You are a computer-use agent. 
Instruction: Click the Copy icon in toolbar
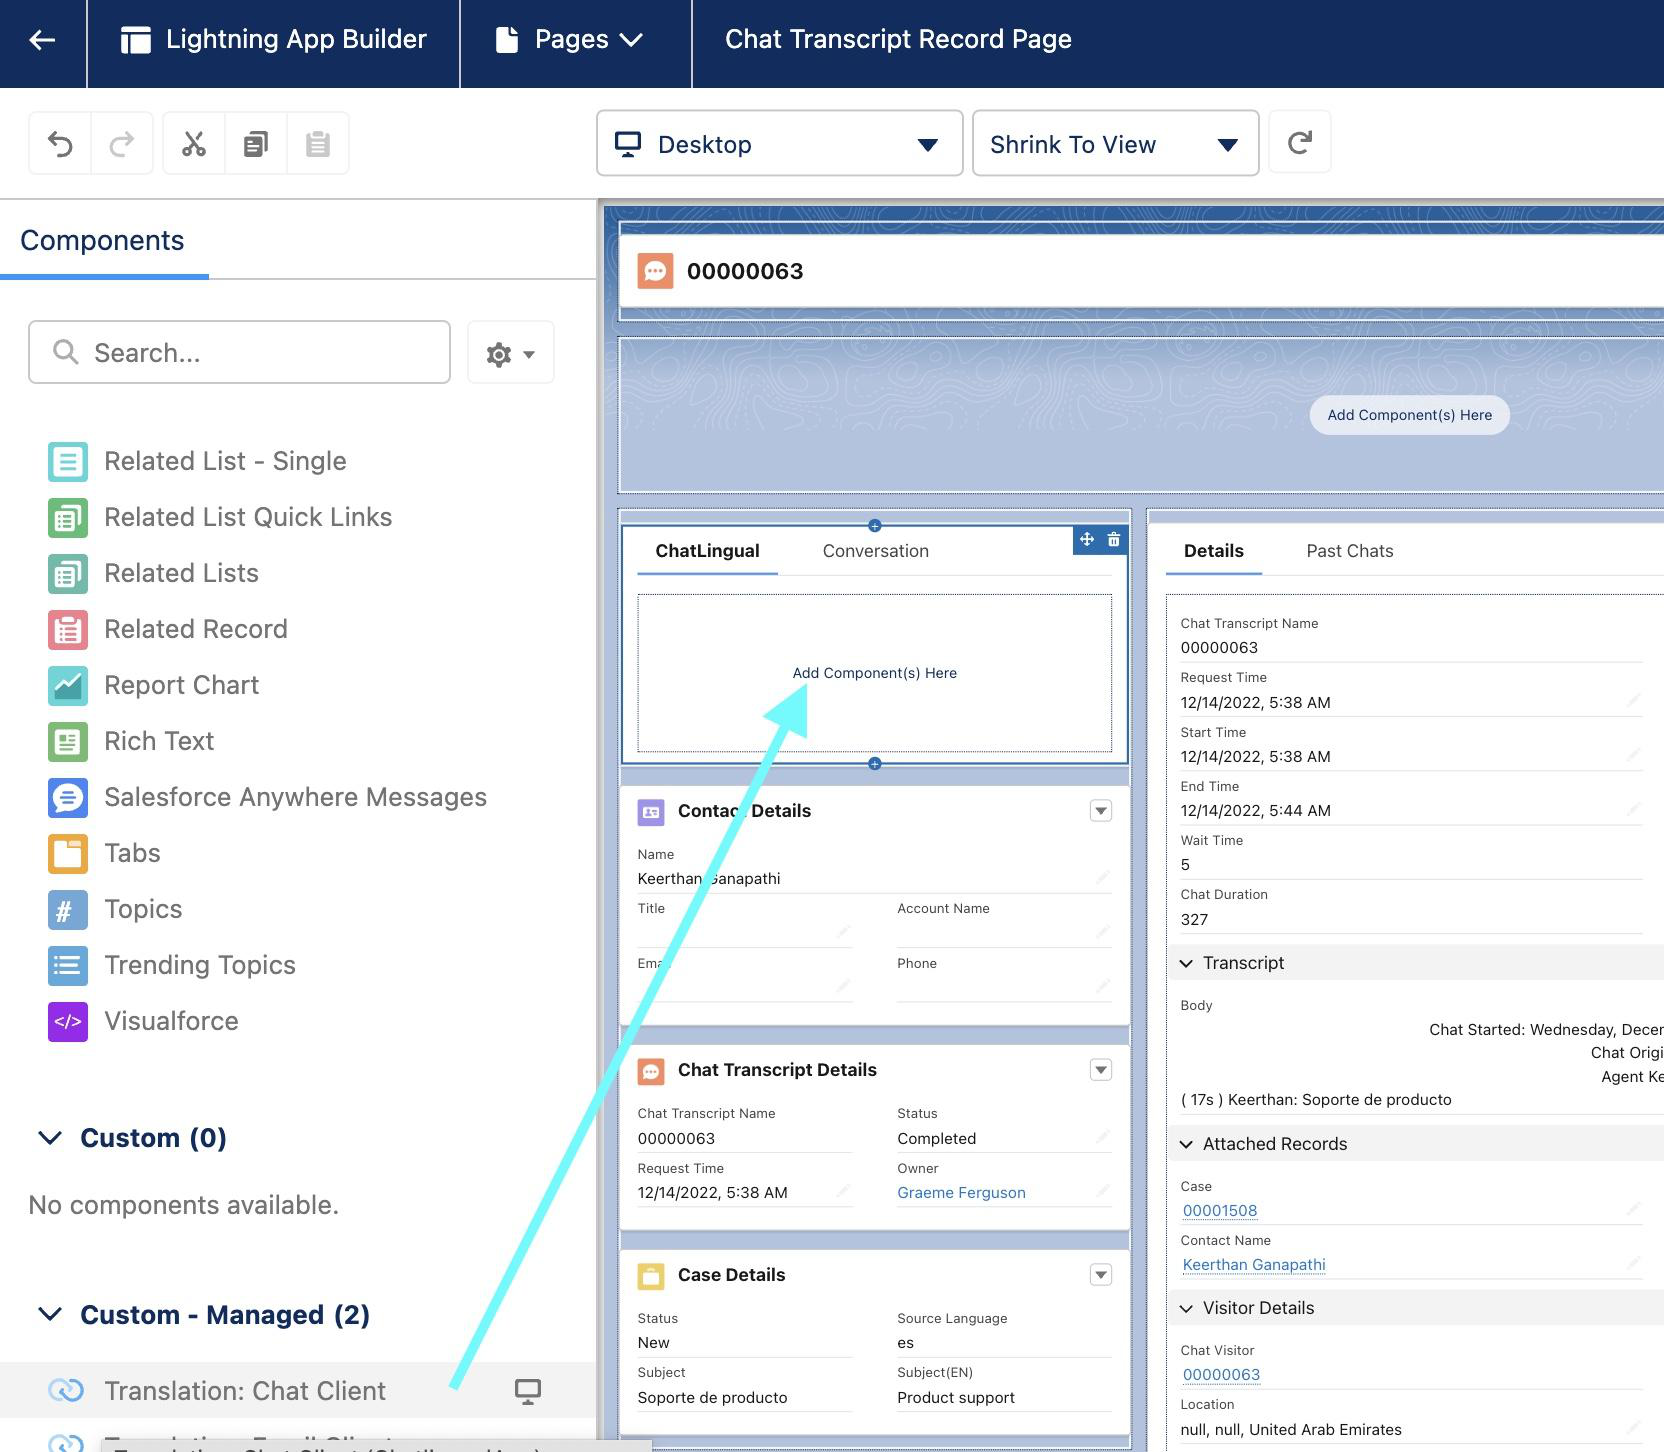[256, 144]
